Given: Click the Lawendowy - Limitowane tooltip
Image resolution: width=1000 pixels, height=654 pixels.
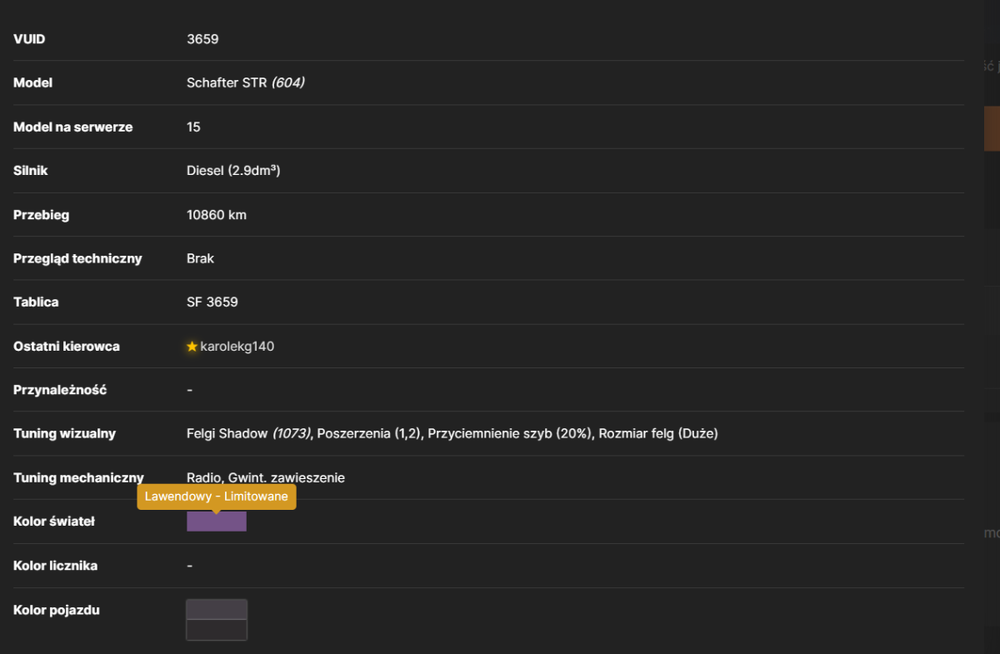Looking at the screenshot, I should tap(216, 496).
